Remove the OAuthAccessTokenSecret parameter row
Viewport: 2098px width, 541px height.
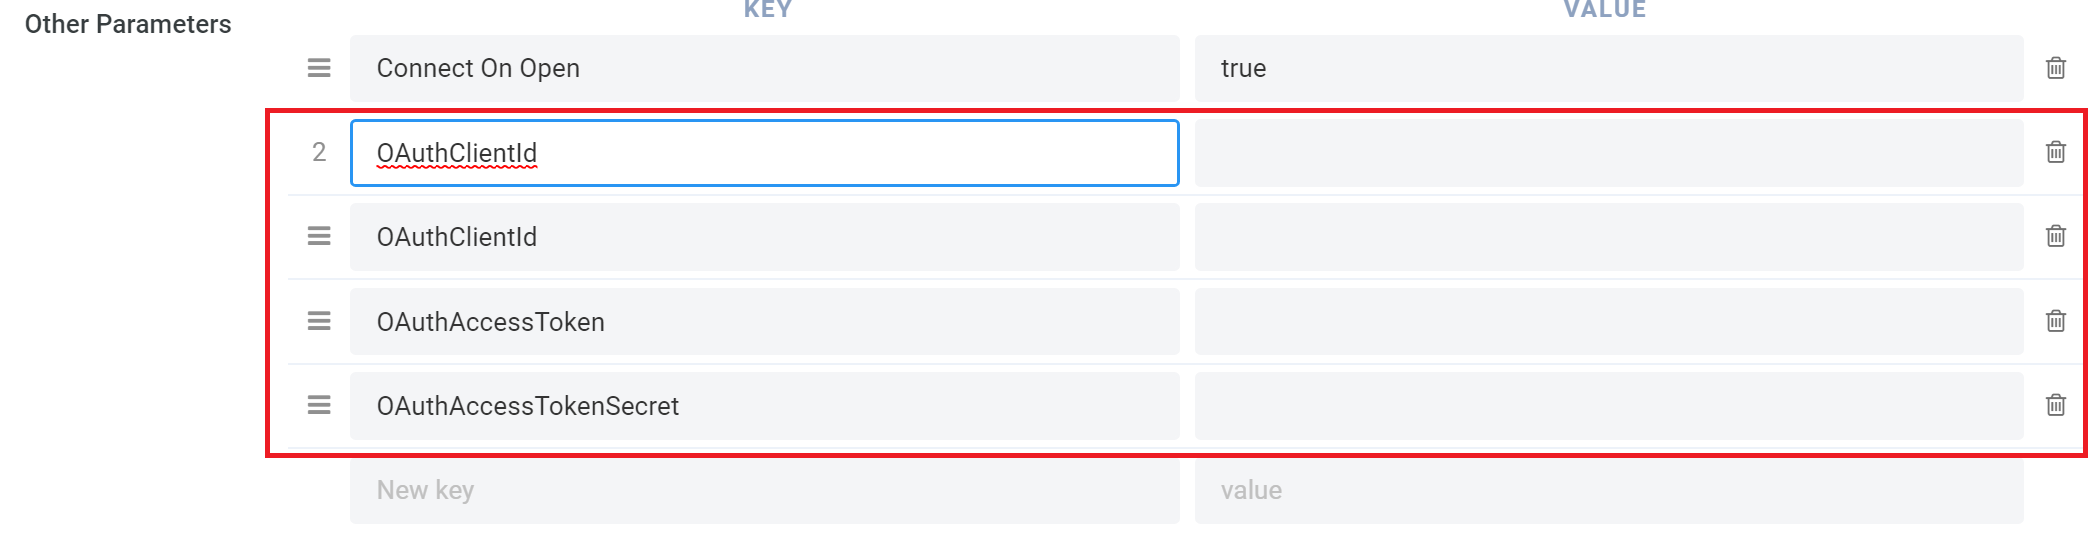[2055, 405]
